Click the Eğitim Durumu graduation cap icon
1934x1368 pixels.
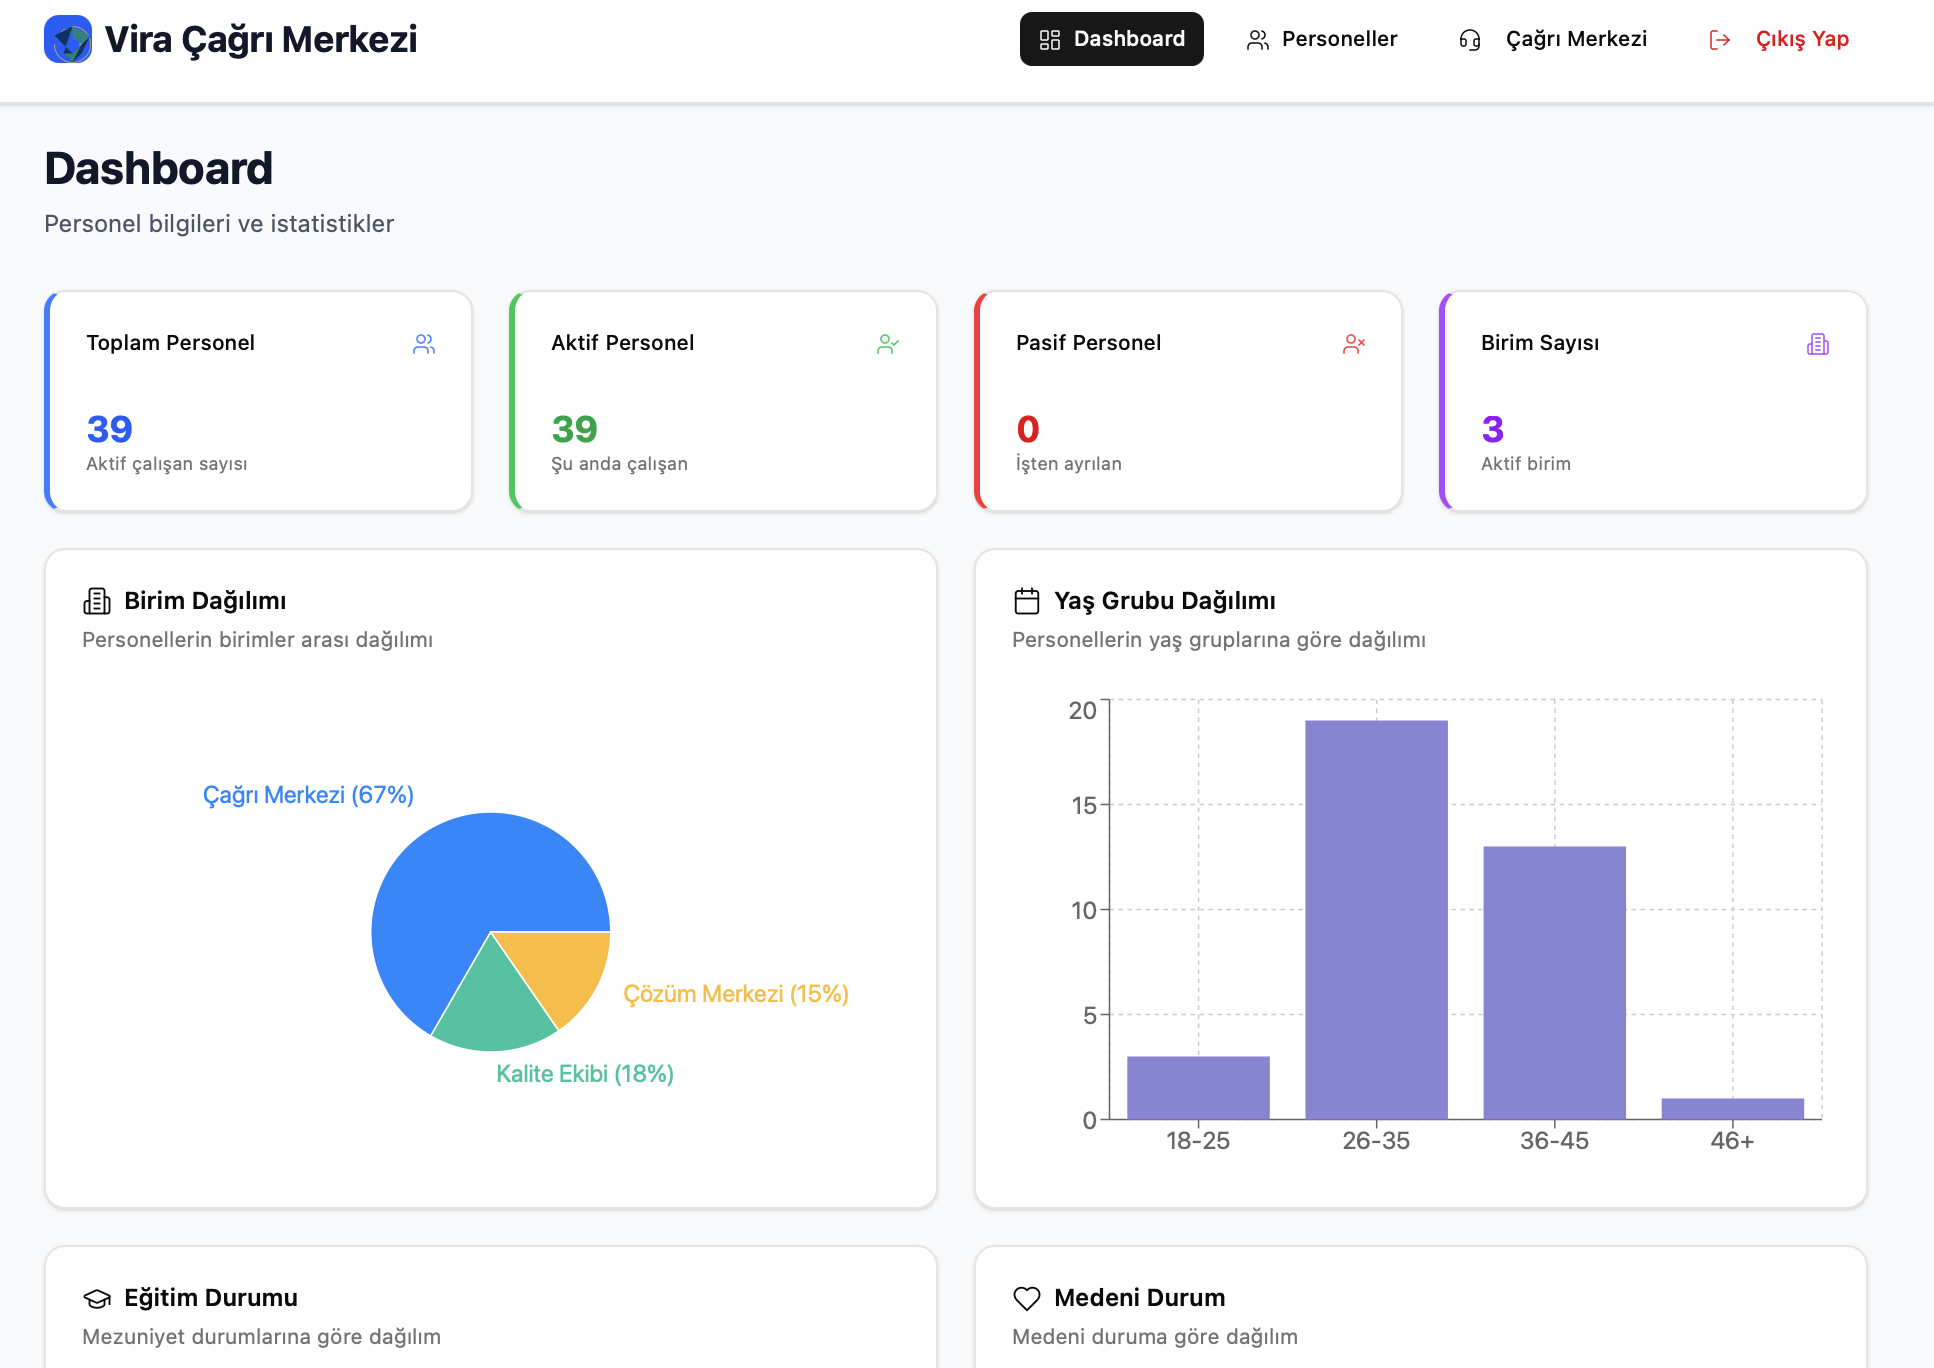tap(97, 1298)
